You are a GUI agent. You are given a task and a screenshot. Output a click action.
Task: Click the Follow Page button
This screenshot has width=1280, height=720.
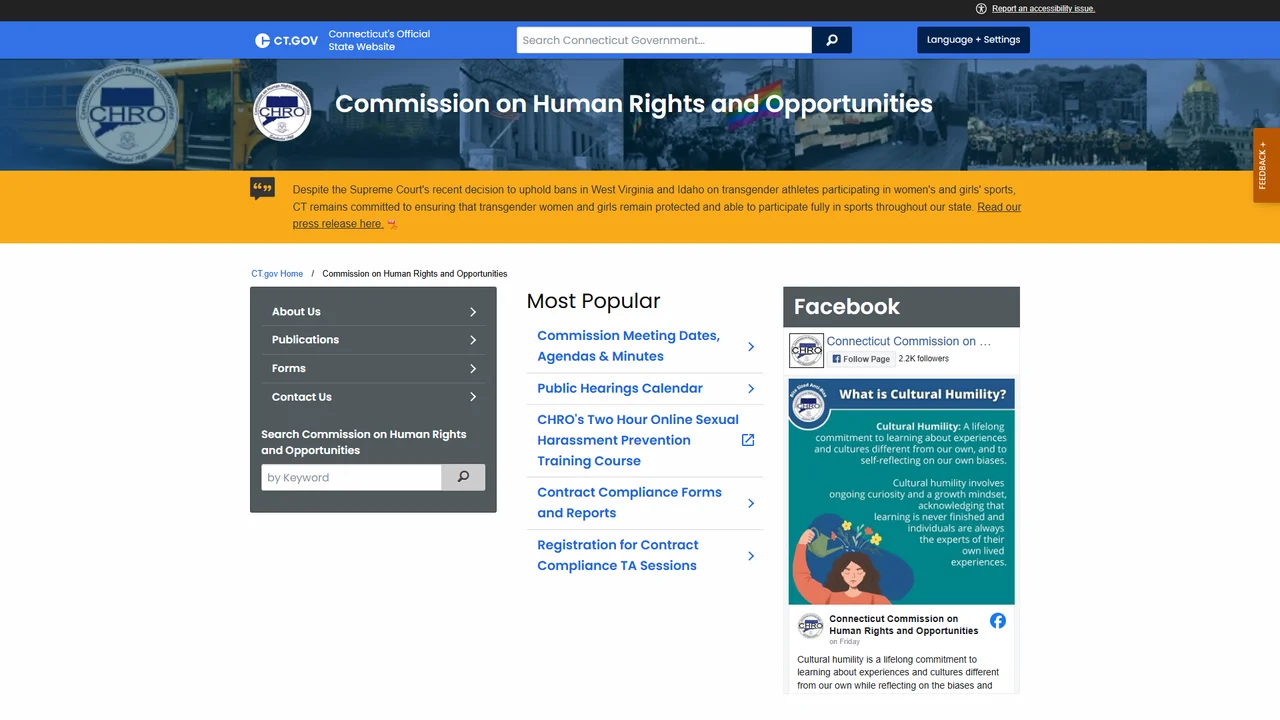861,358
